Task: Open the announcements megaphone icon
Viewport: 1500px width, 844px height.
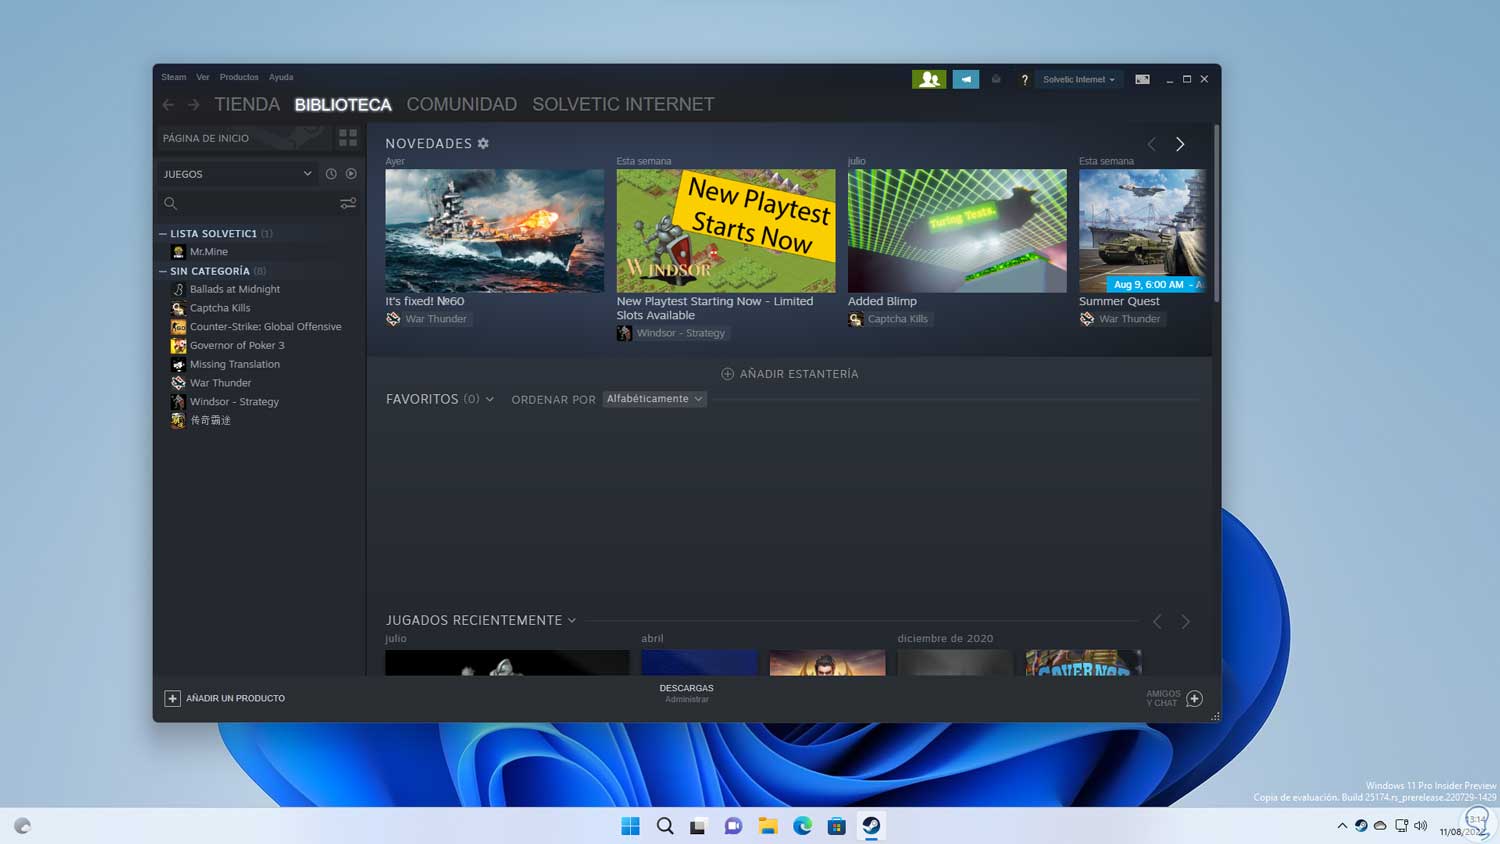Action: [966, 79]
